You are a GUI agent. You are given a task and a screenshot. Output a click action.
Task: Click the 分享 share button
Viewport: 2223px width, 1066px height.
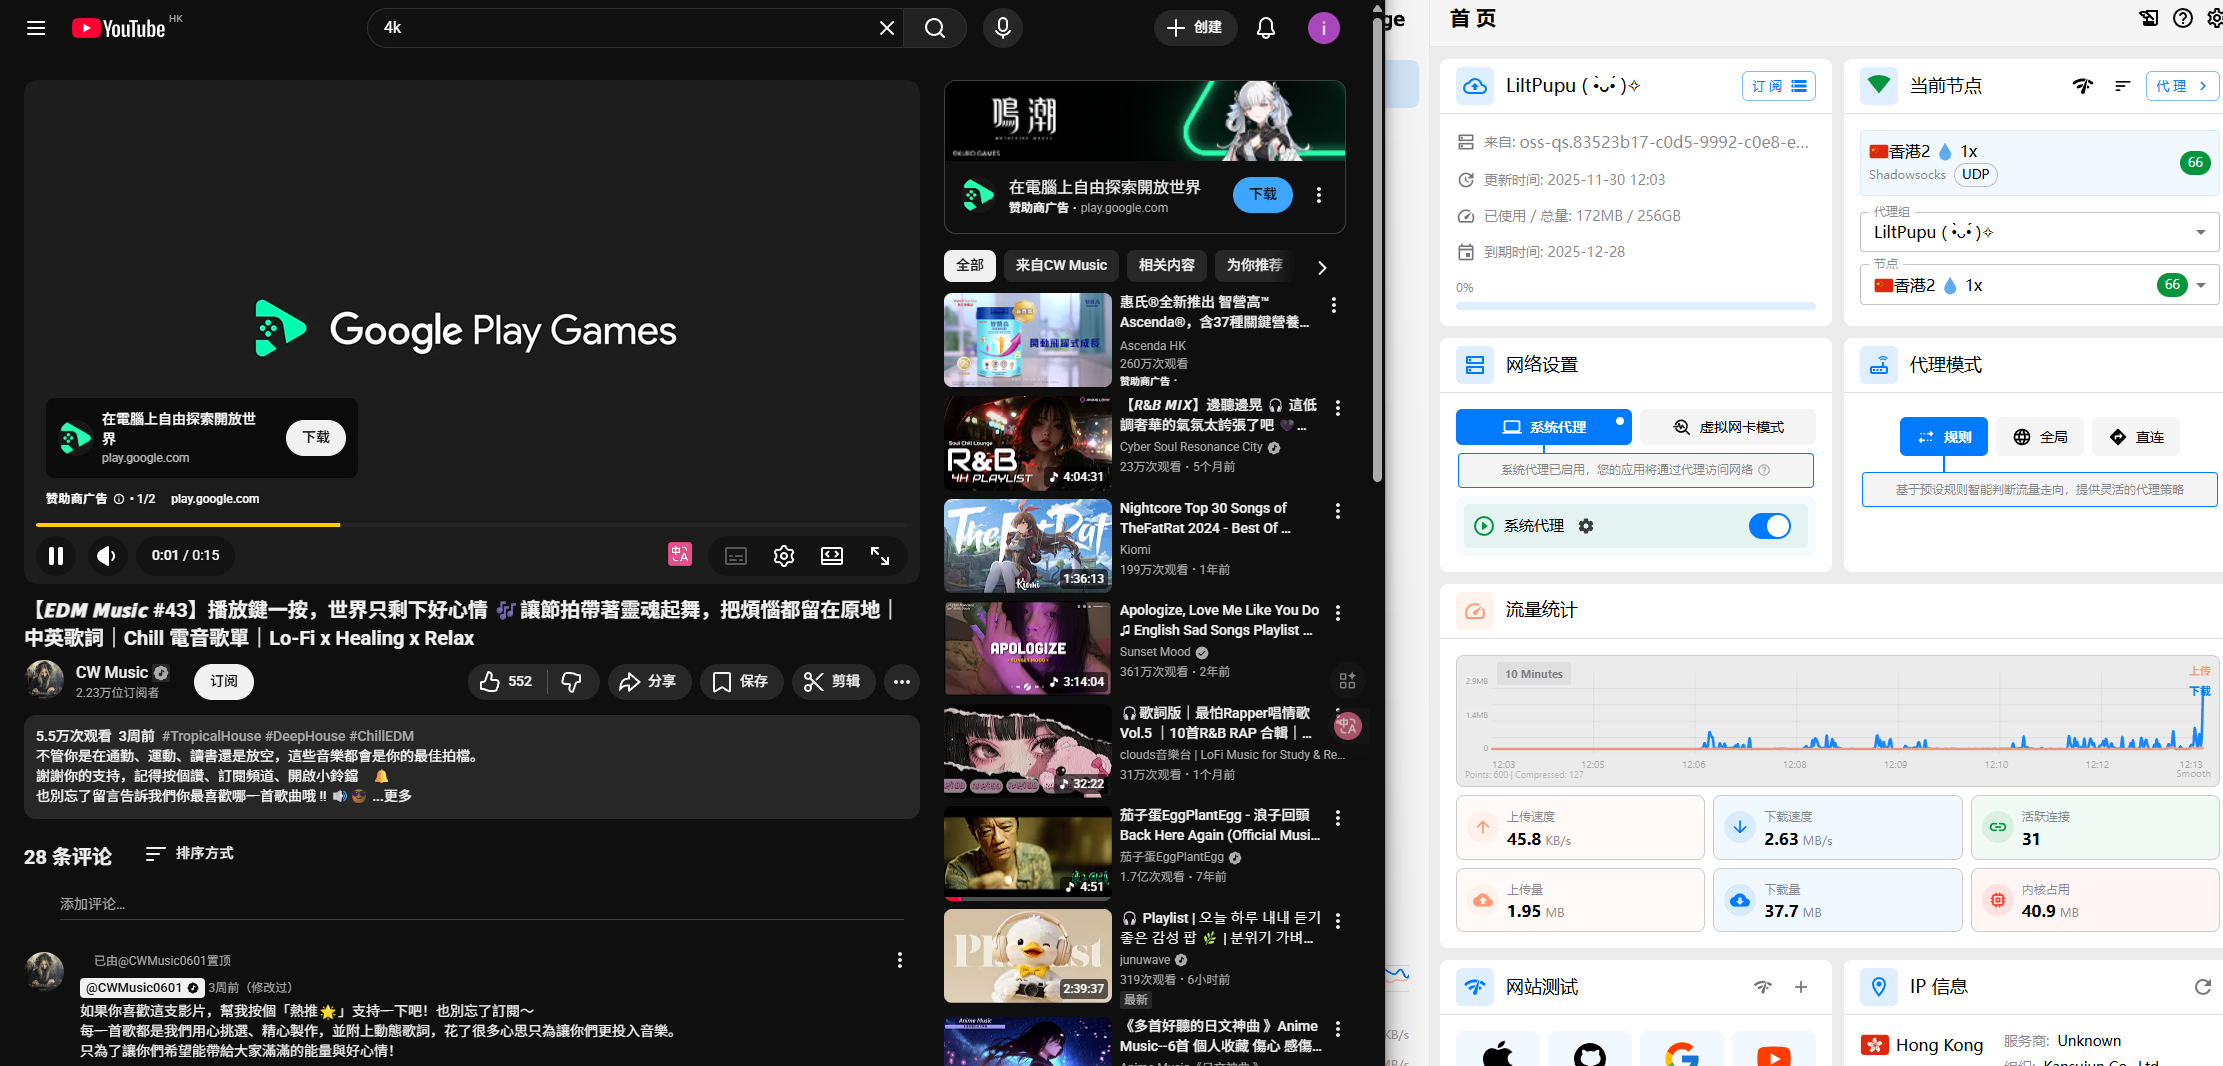click(x=648, y=681)
